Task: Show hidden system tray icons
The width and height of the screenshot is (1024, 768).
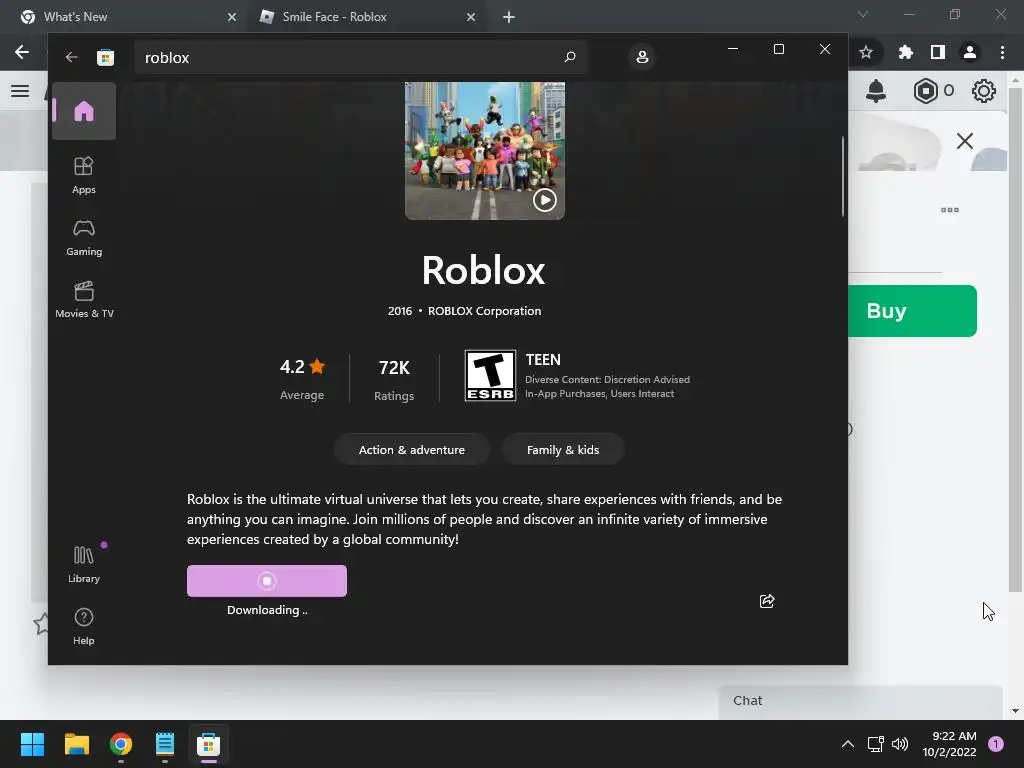Action: tap(848, 744)
